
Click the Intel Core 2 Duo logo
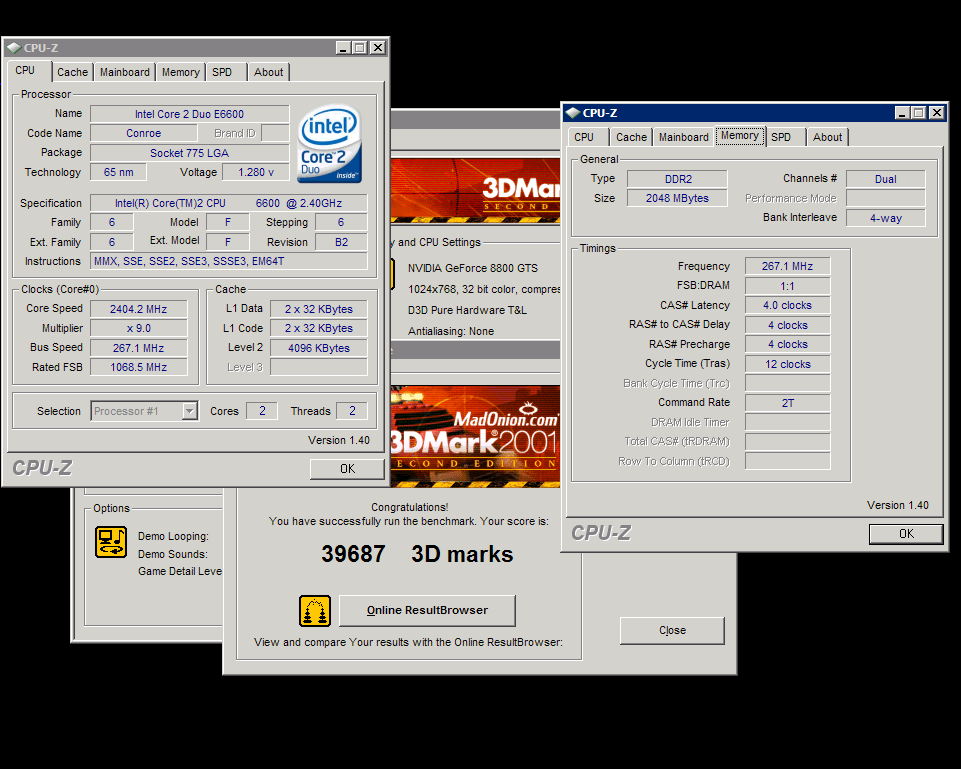click(x=330, y=145)
